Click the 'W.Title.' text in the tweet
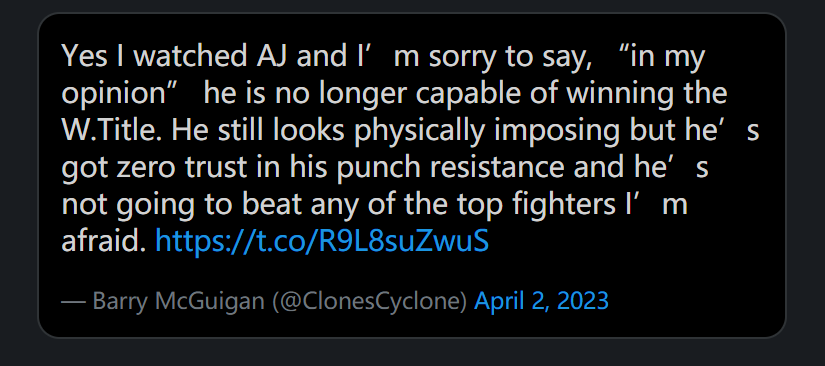The width and height of the screenshot is (825, 366). [x=113, y=131]
